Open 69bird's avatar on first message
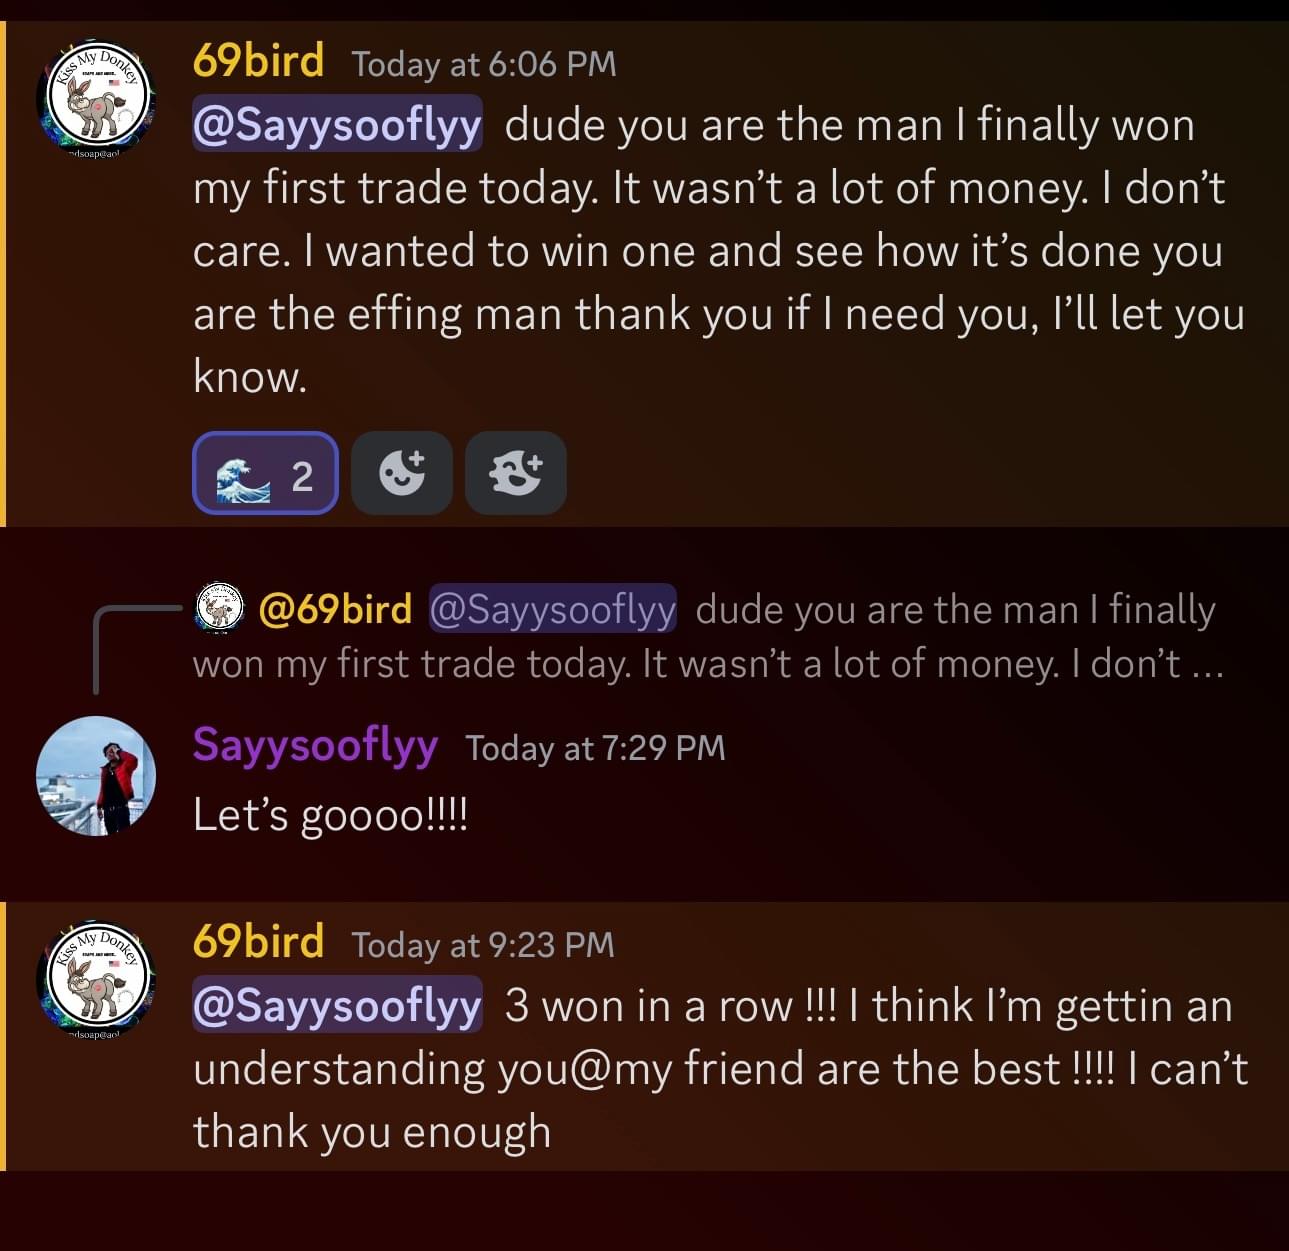Viewport: 1289px width, 1251px height. tap(96, 97)
